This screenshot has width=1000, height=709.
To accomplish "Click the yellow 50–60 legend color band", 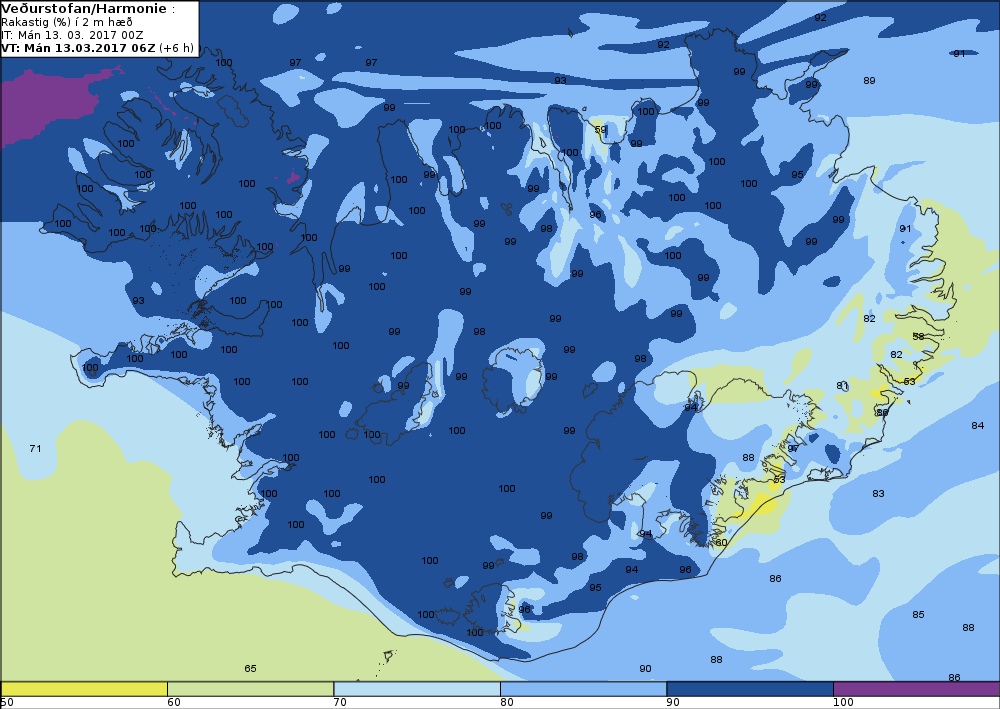I will pyautogui.click(x=84, y=689).
